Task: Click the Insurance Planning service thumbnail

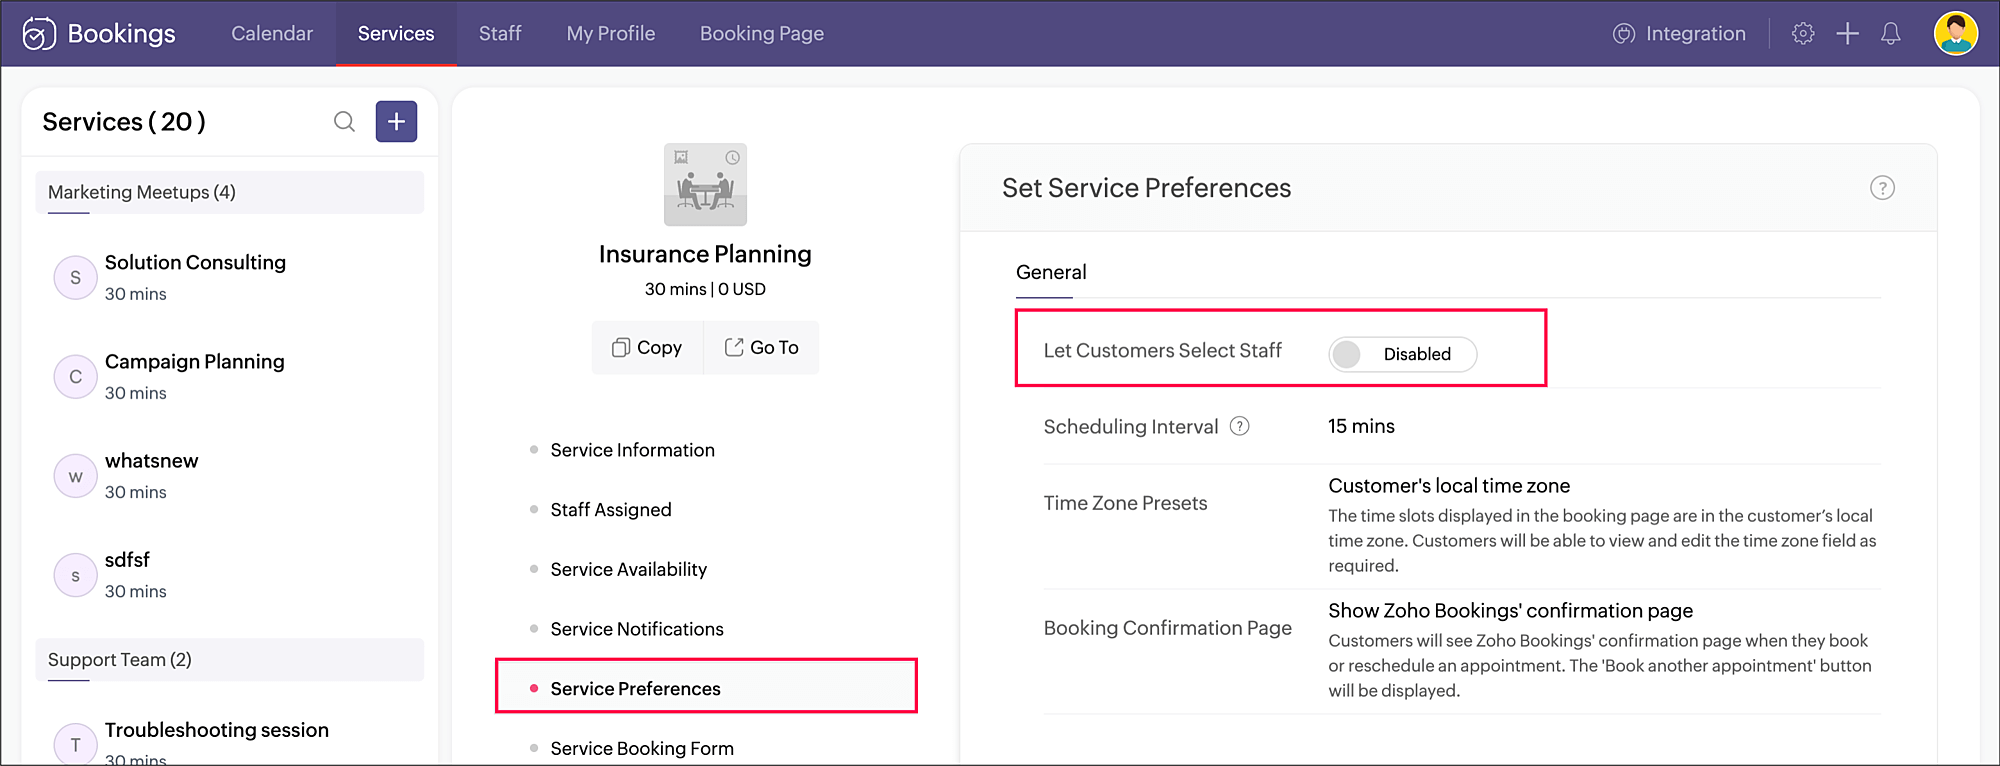Action: click(x=705, y=185)
